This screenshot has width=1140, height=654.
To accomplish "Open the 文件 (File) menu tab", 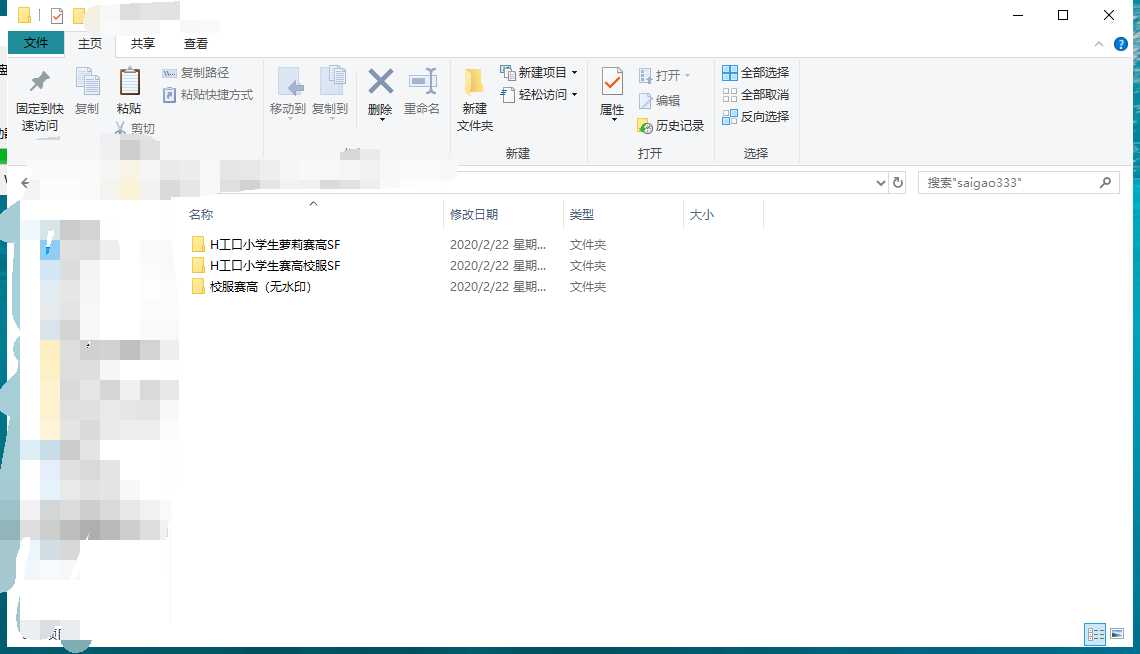I will coord(36,43).
